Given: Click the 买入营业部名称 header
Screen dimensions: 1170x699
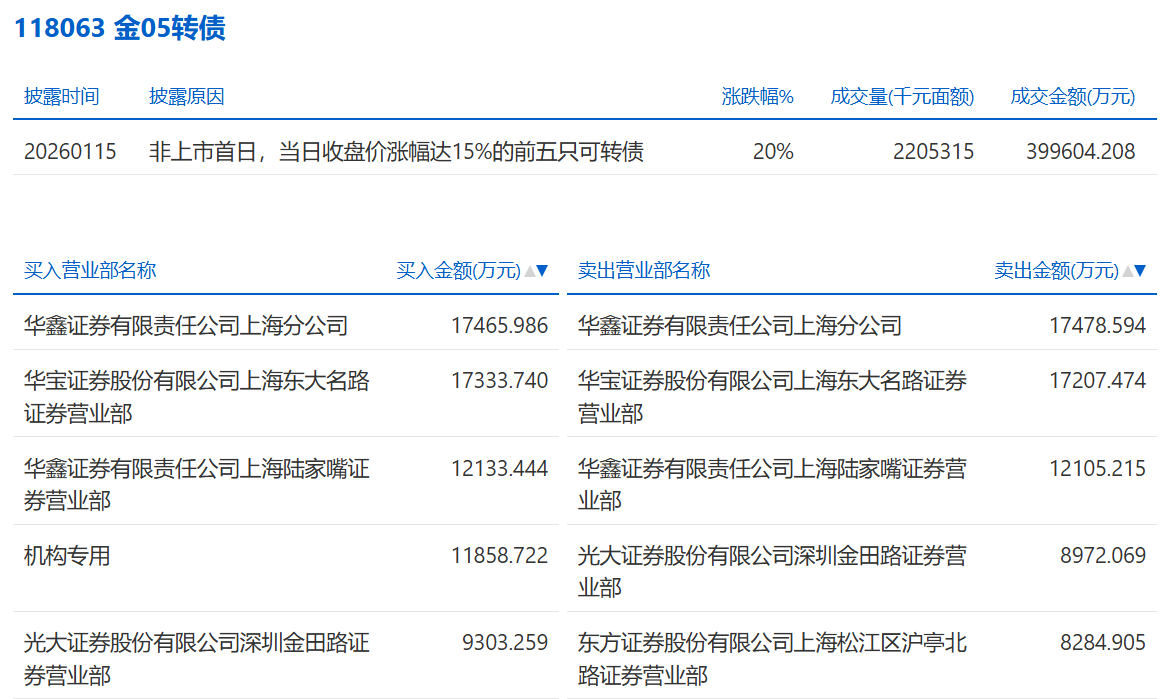Looking at the screenshot, I should 90,270.
